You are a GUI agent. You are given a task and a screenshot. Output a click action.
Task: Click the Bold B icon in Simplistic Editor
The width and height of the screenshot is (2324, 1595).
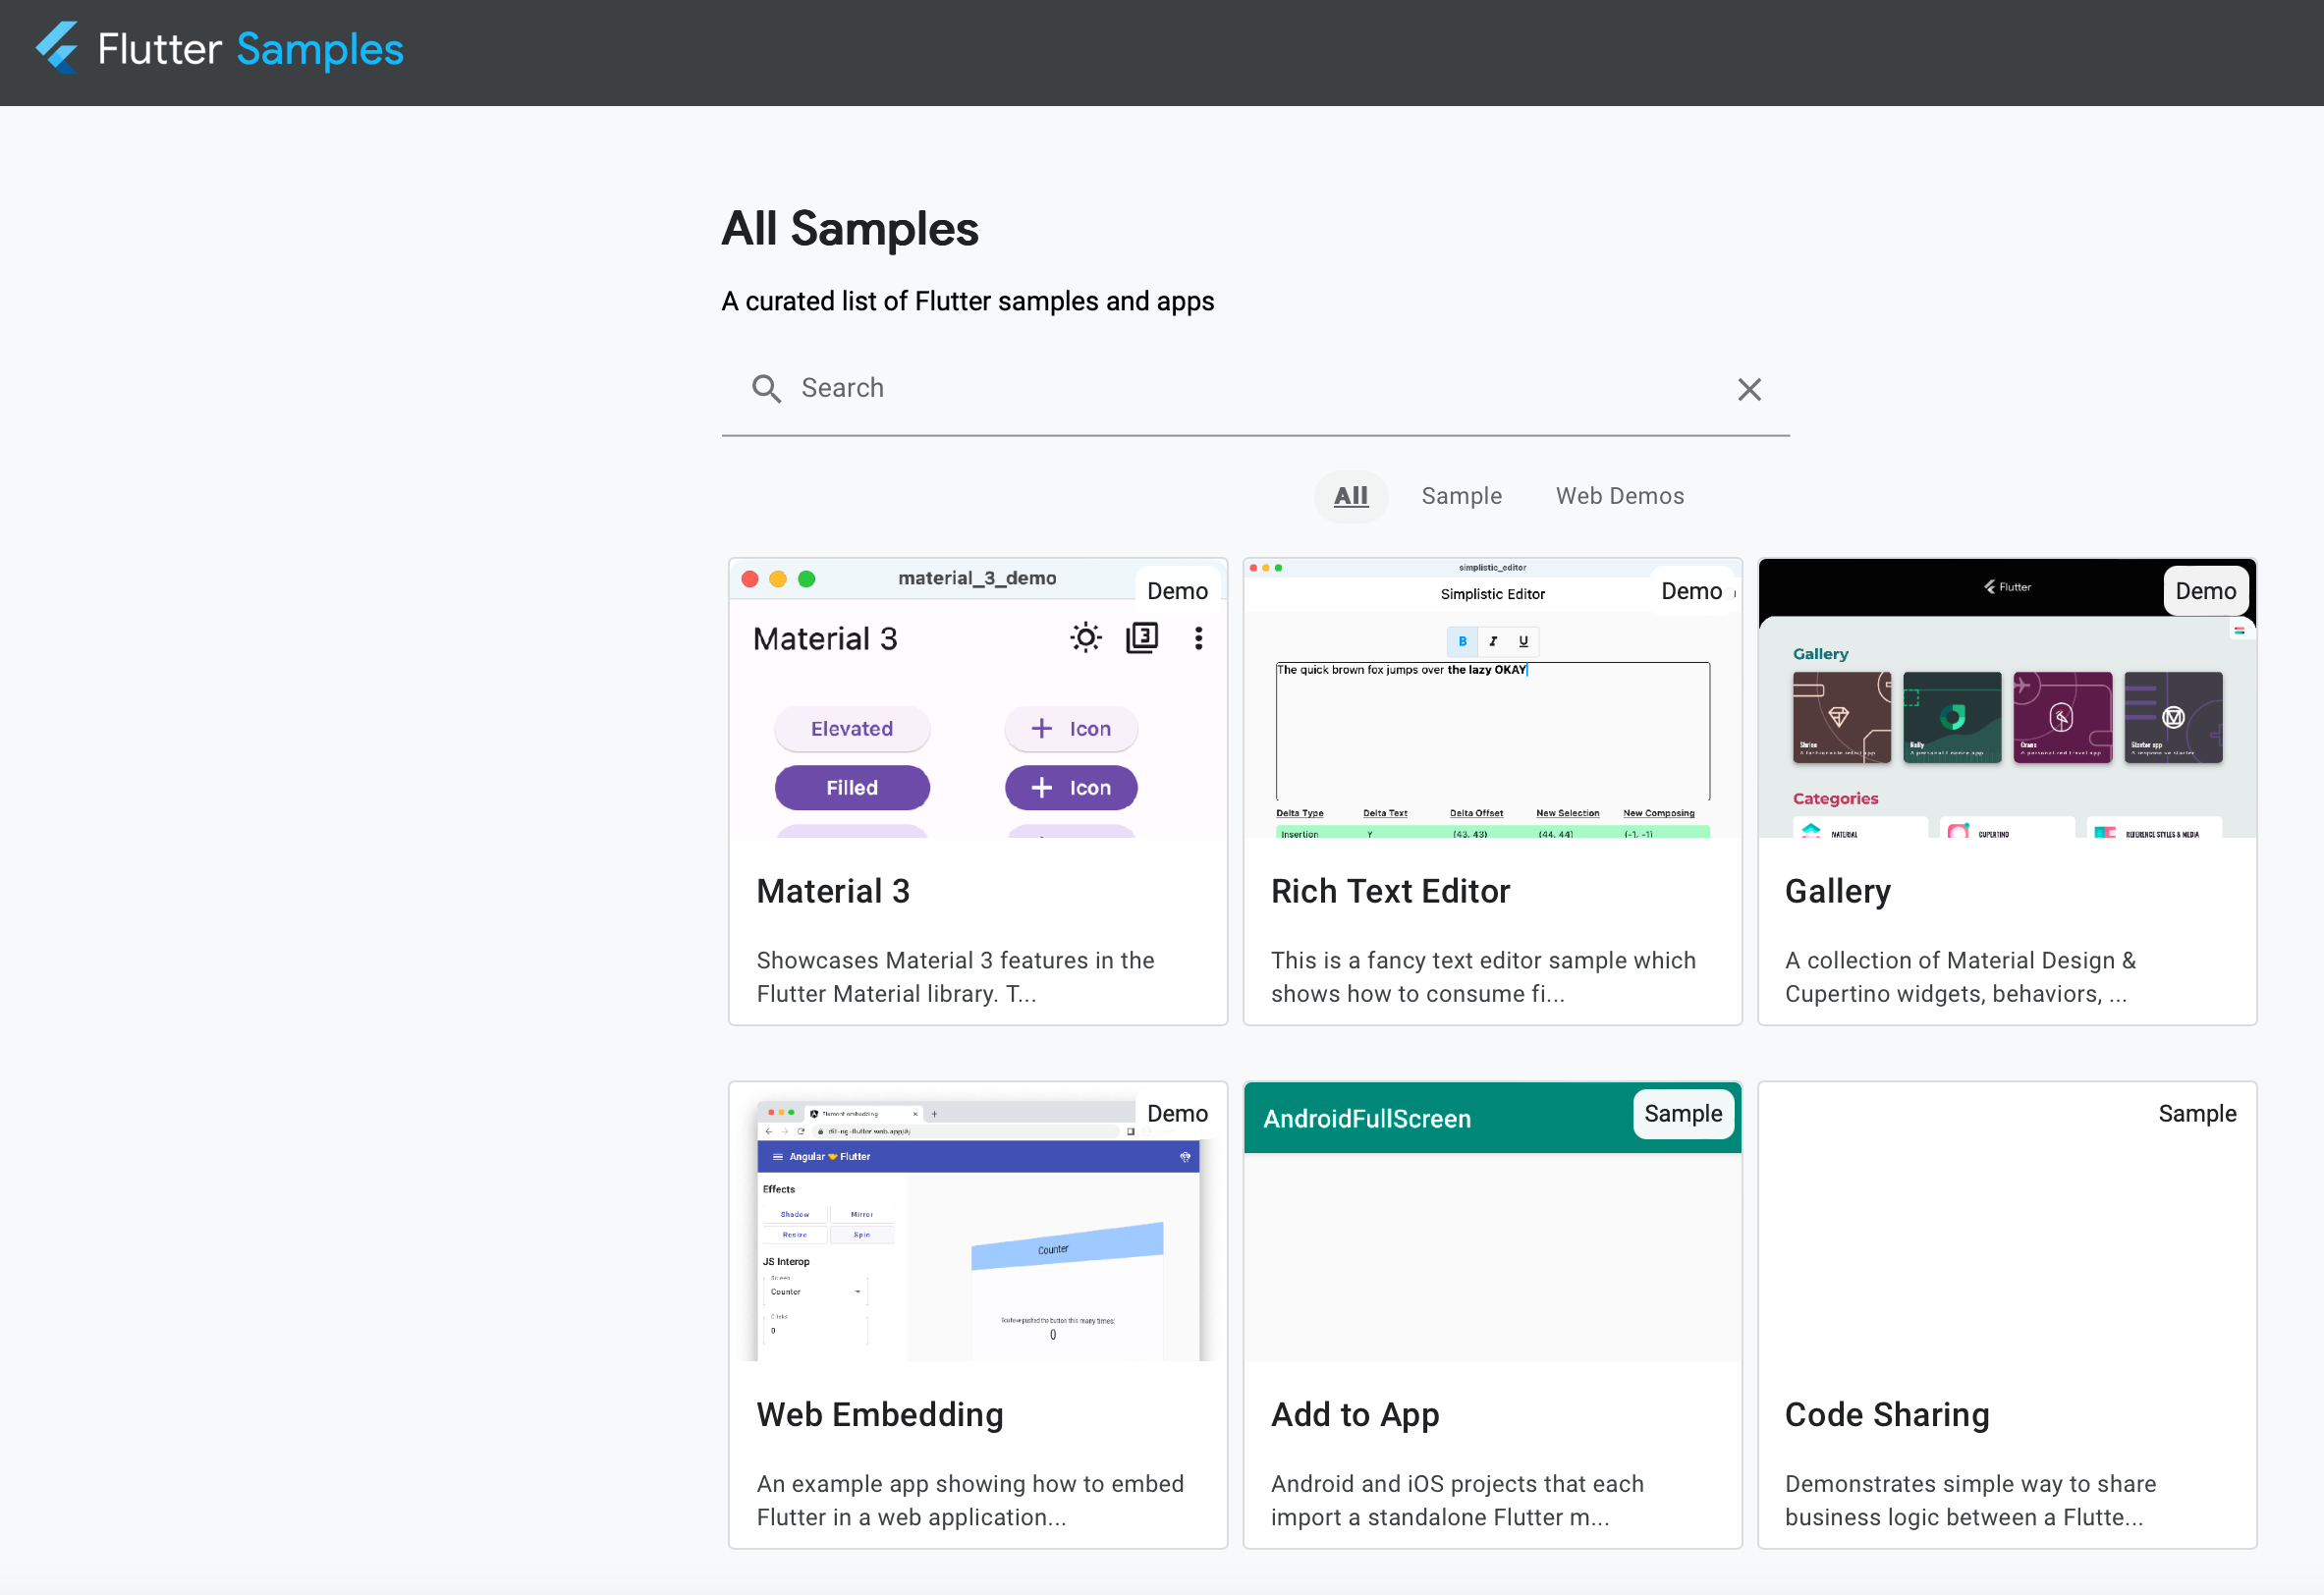point(1462,641)
